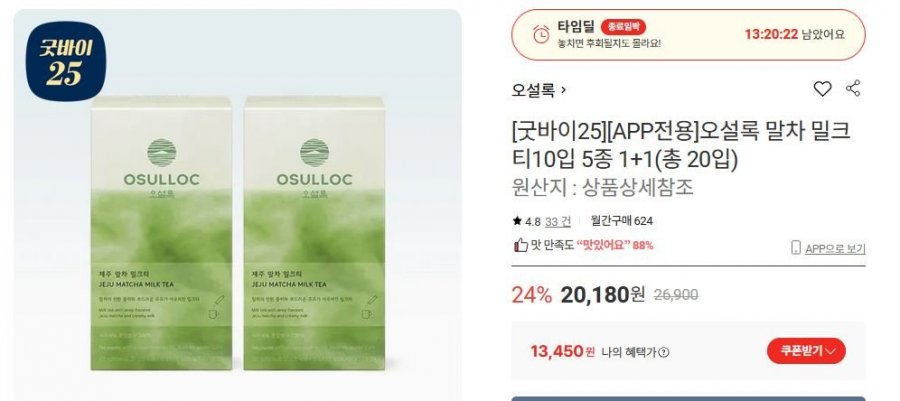Expand the 쿠폰받기 coupon dropdown

pos(806,351)
